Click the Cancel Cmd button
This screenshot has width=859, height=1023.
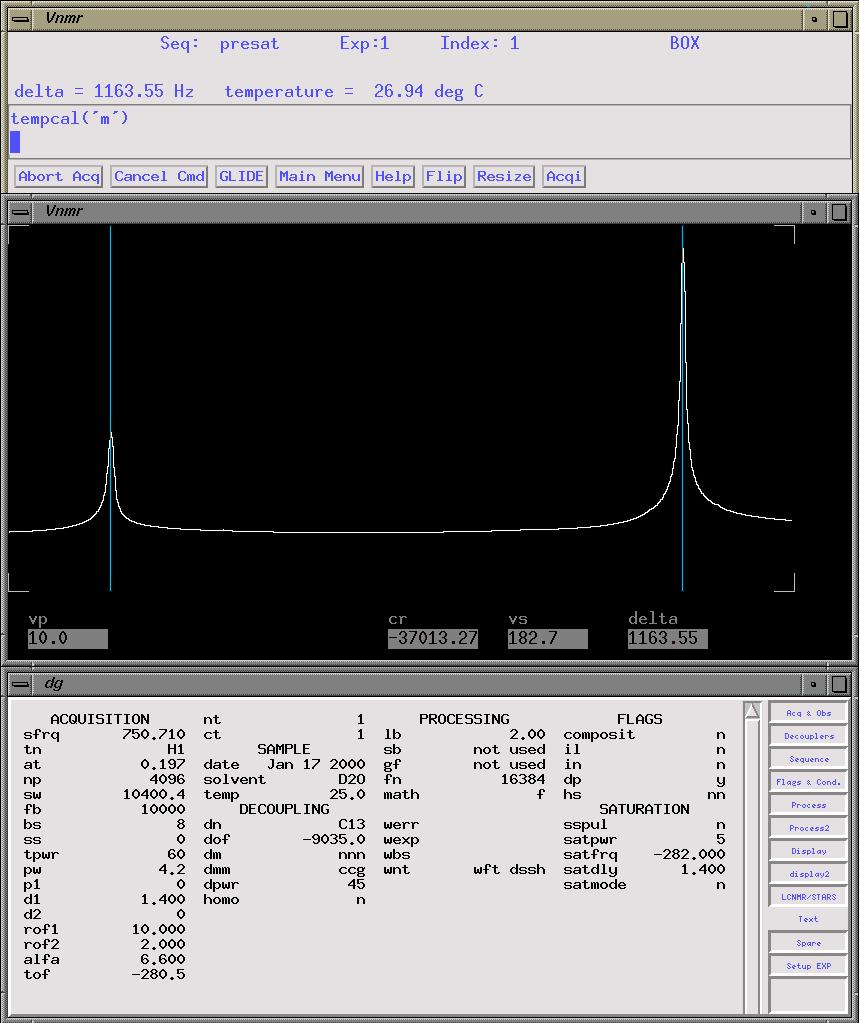159,176
